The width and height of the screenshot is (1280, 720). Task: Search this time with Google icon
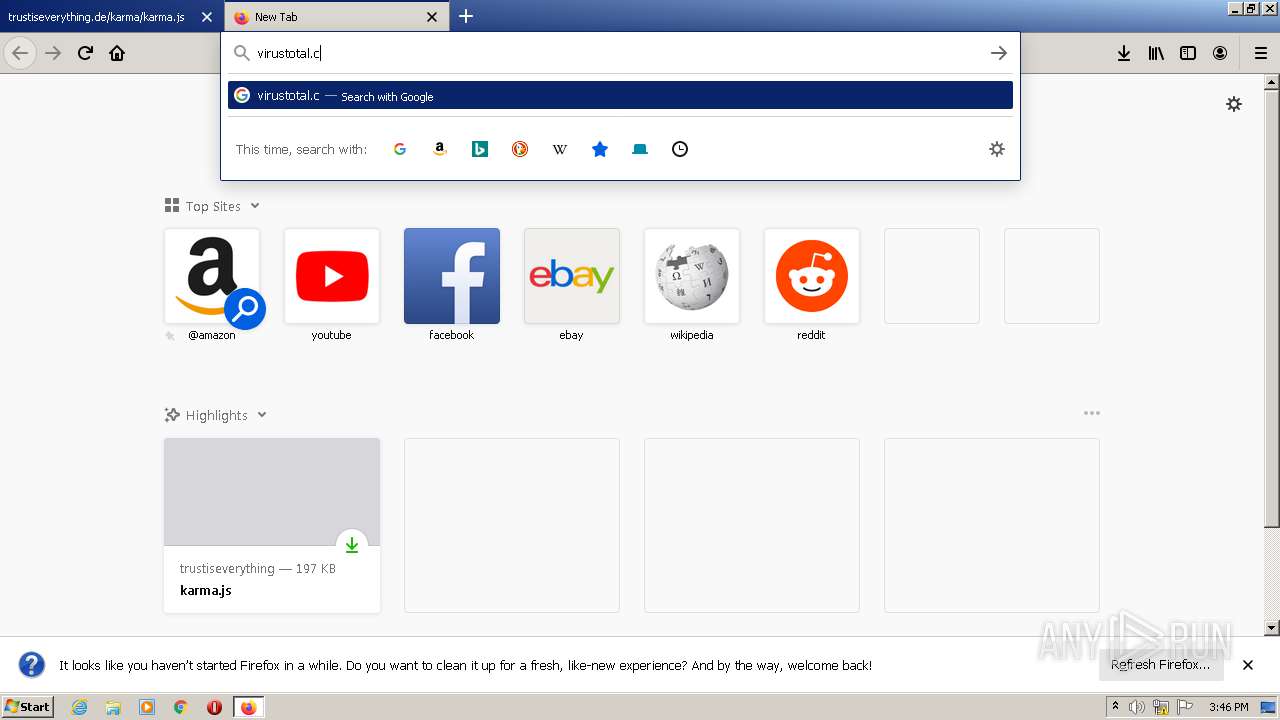pos(400,149)
